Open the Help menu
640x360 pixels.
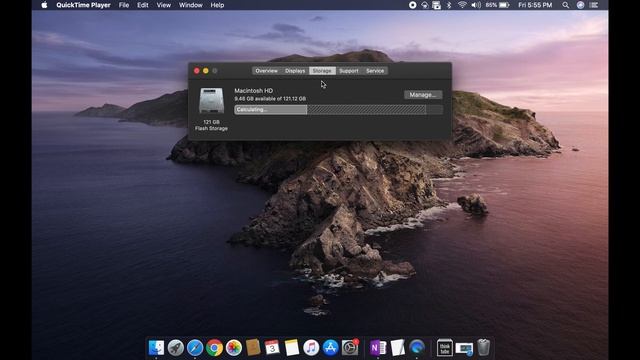(x=217, y=5)
